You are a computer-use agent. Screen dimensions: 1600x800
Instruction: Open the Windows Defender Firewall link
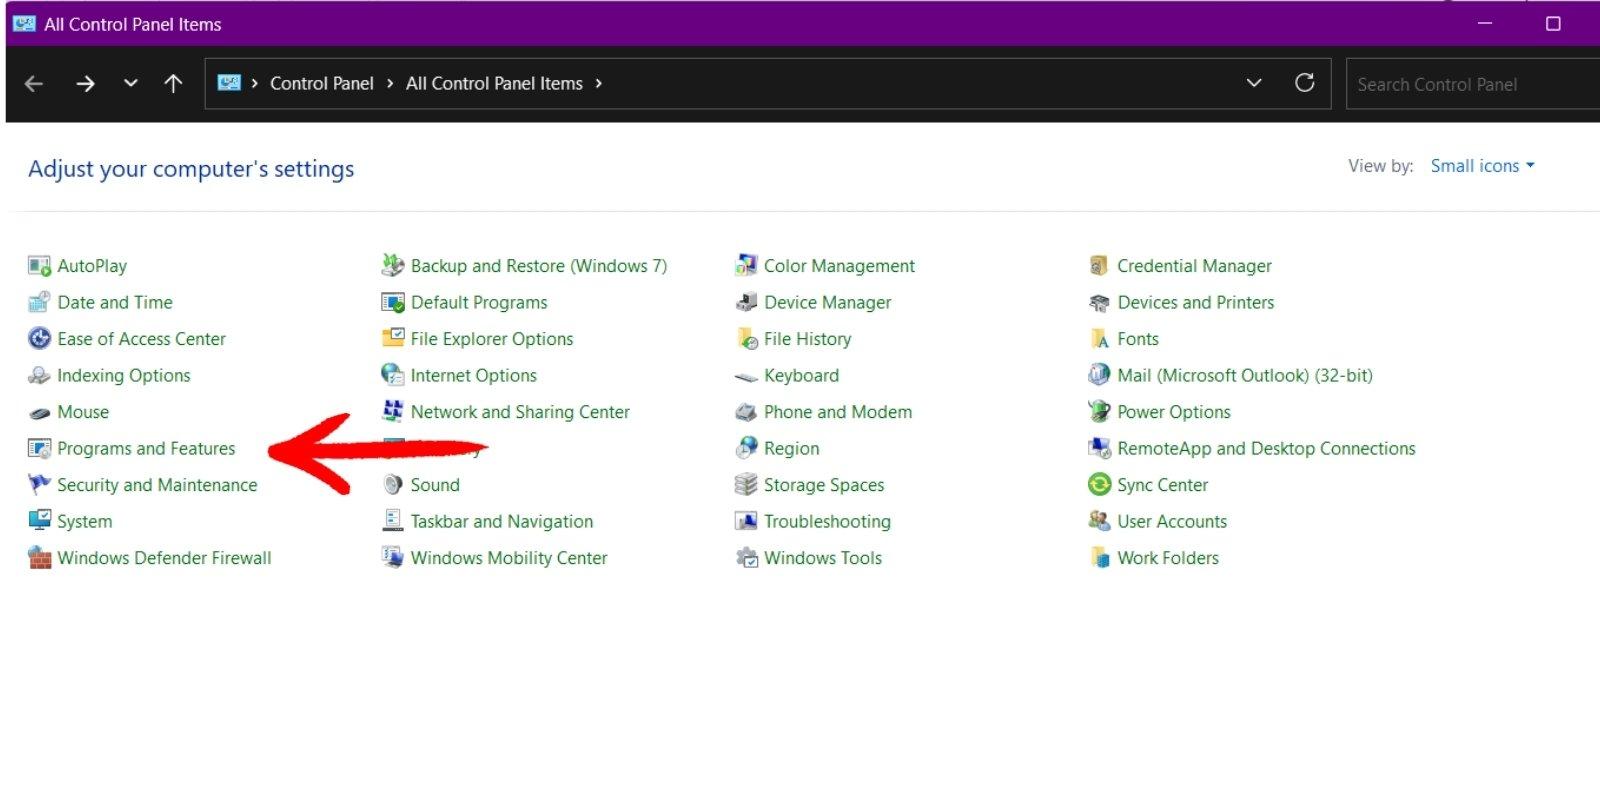[164, 558]
